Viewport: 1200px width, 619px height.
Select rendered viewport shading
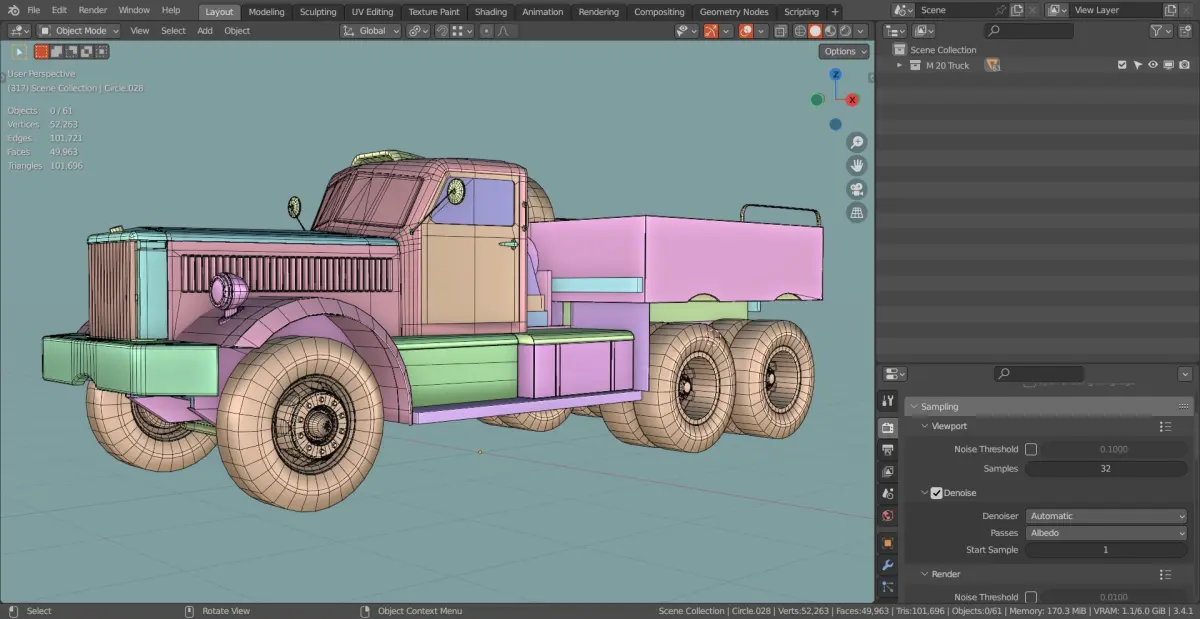(x=845, y=31)
